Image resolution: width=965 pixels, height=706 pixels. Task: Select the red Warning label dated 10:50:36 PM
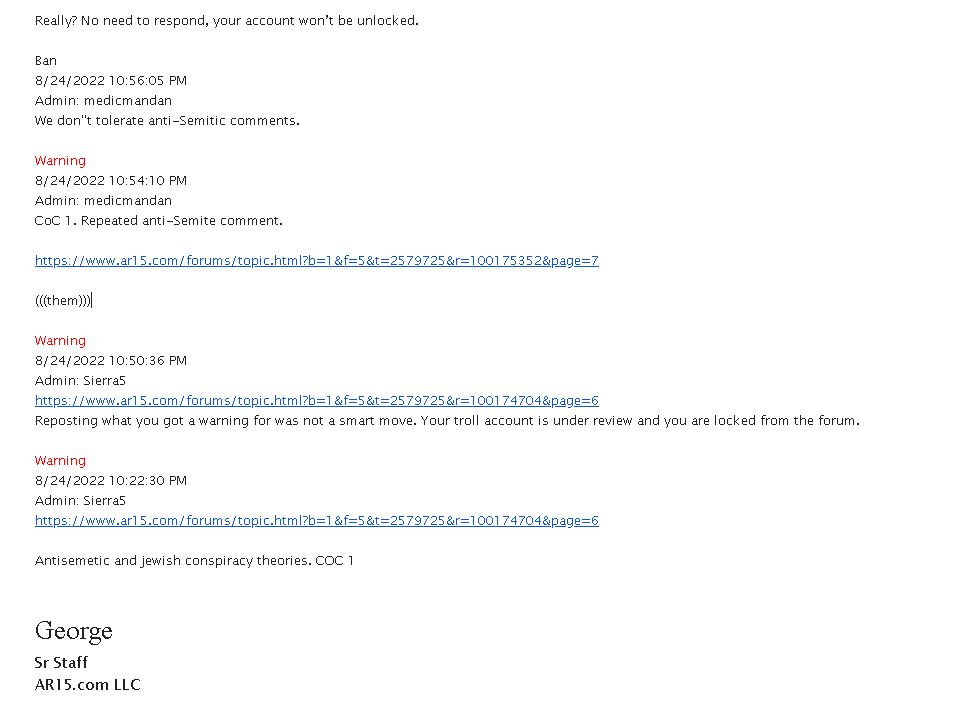60,340
